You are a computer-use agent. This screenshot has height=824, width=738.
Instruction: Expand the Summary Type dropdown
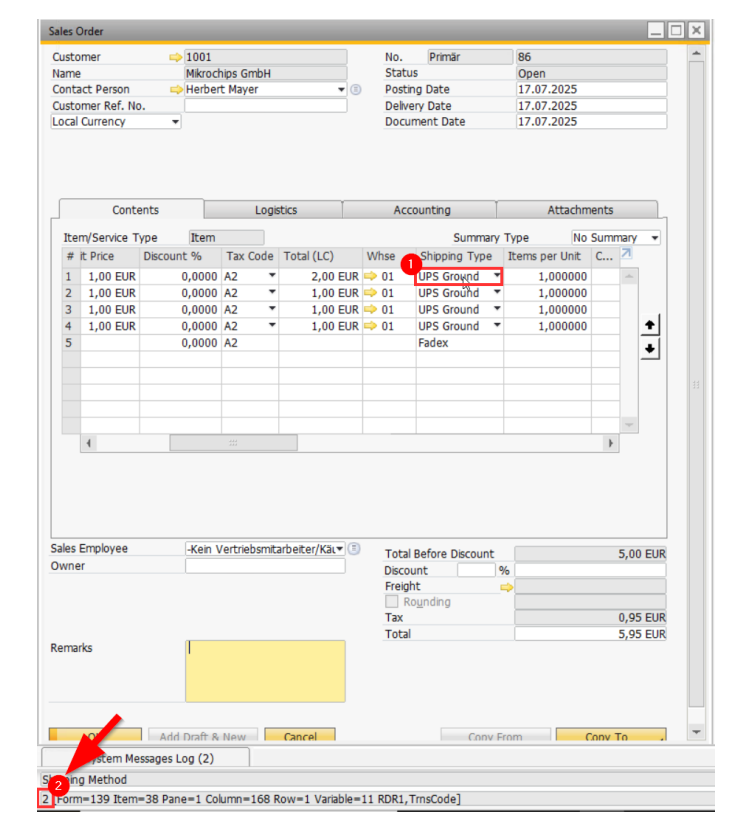click(x=654, y=238)
